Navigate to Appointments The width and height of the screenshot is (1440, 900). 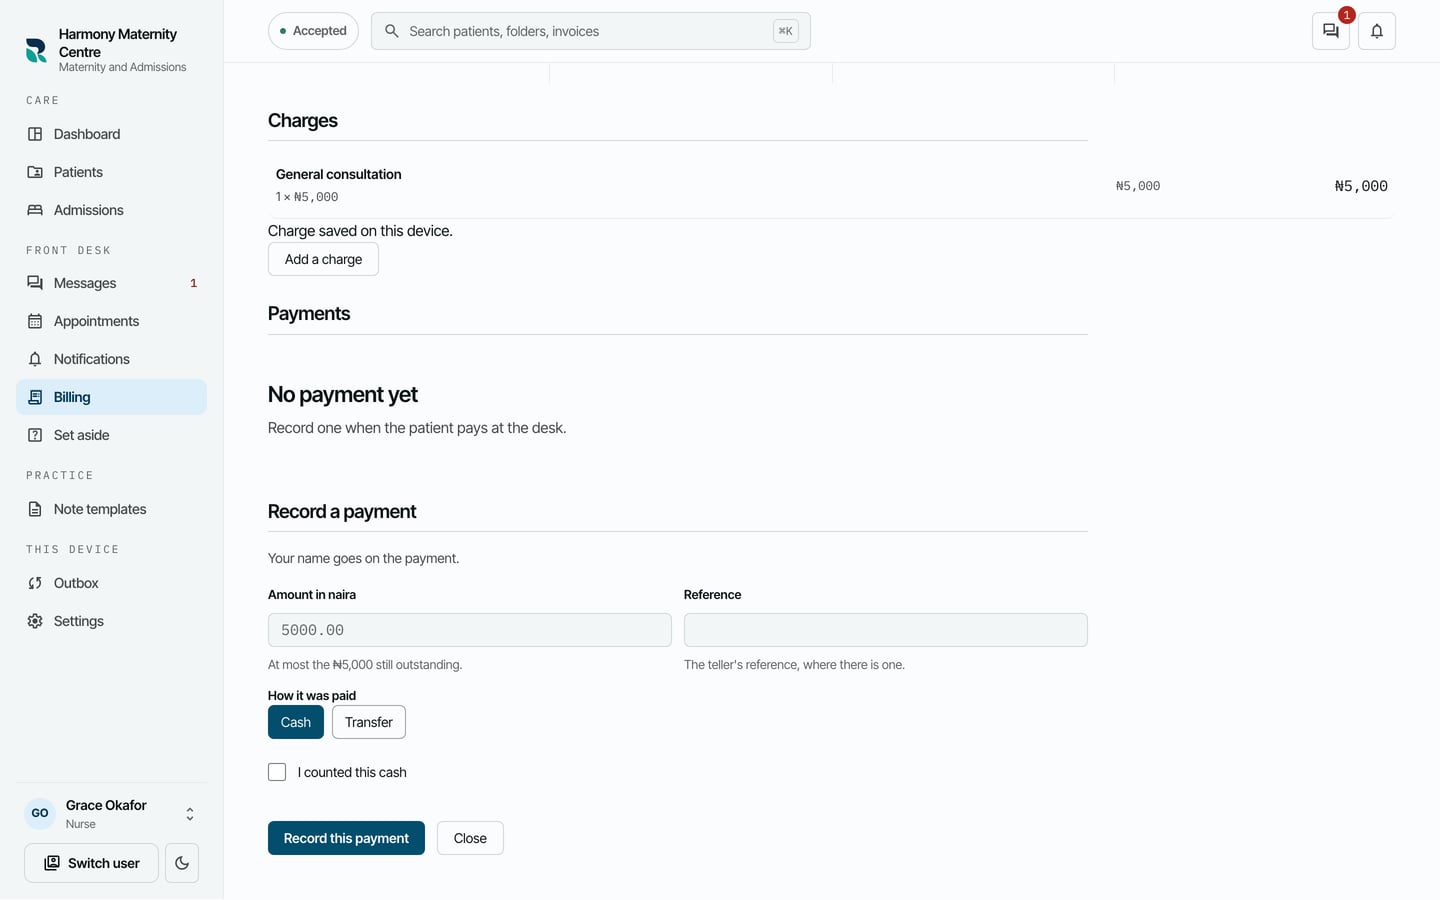[x=111, y=321]
